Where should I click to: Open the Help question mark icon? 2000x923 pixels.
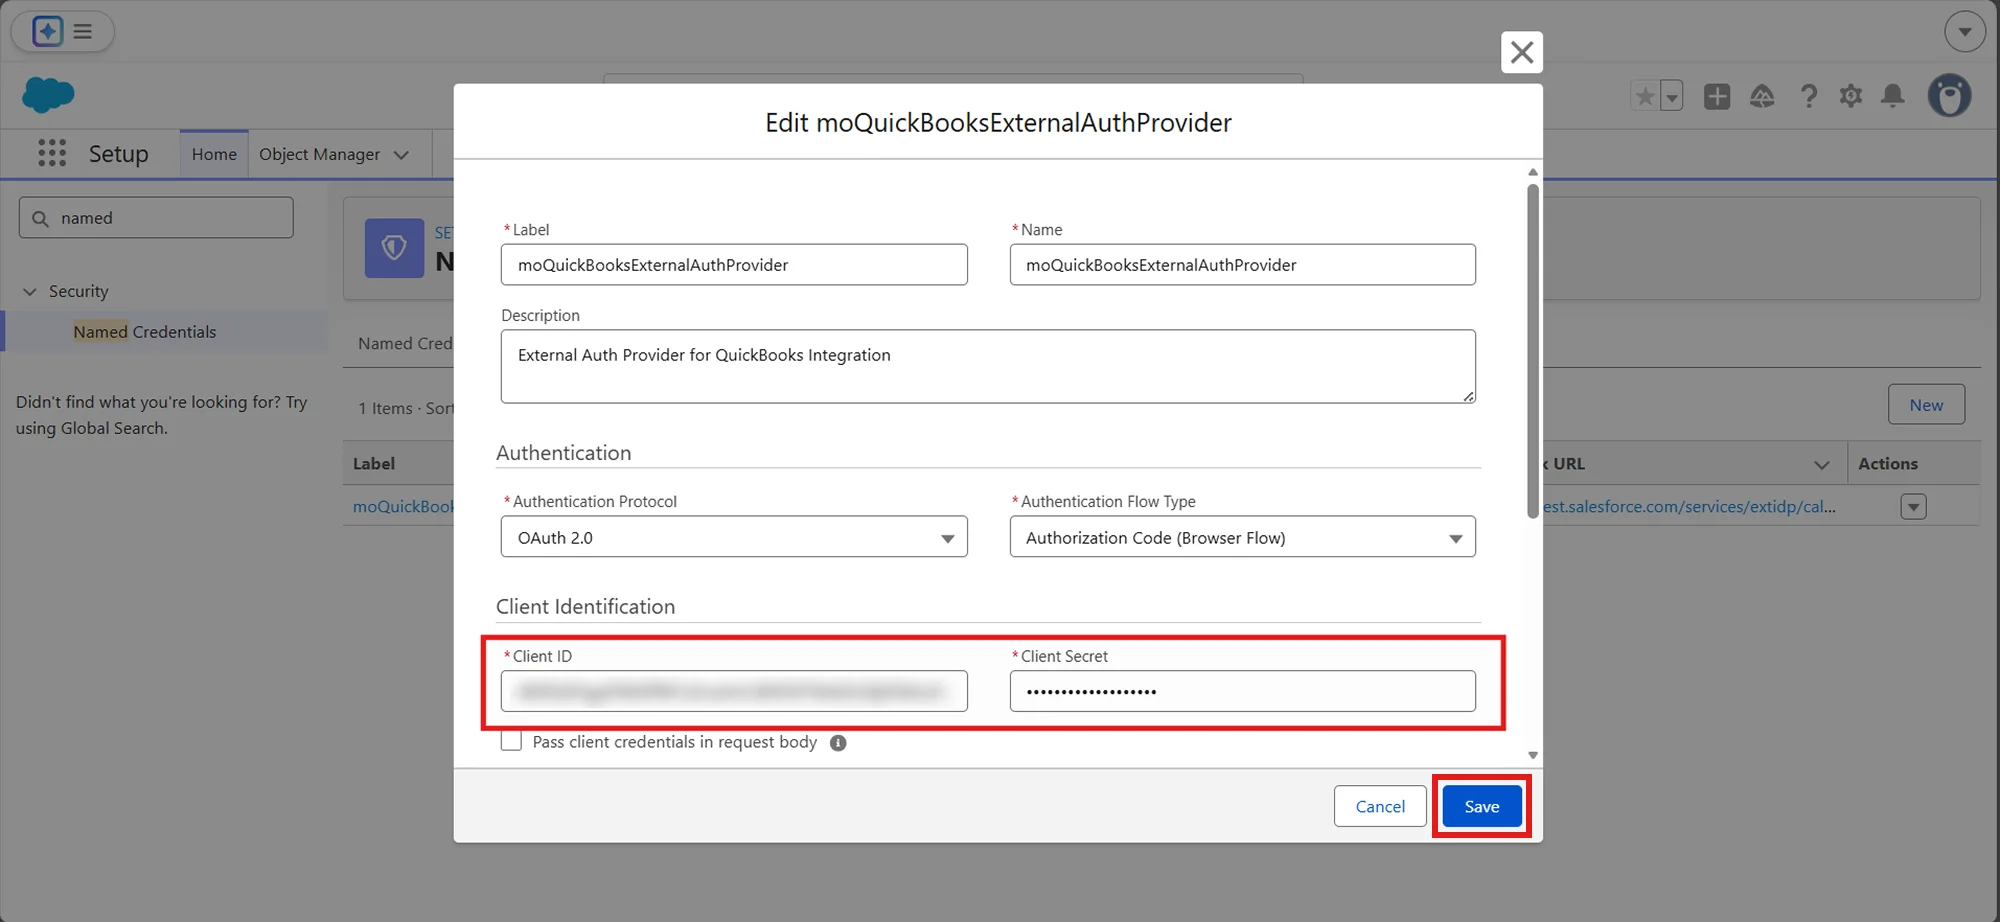[x=1808, y=96]
